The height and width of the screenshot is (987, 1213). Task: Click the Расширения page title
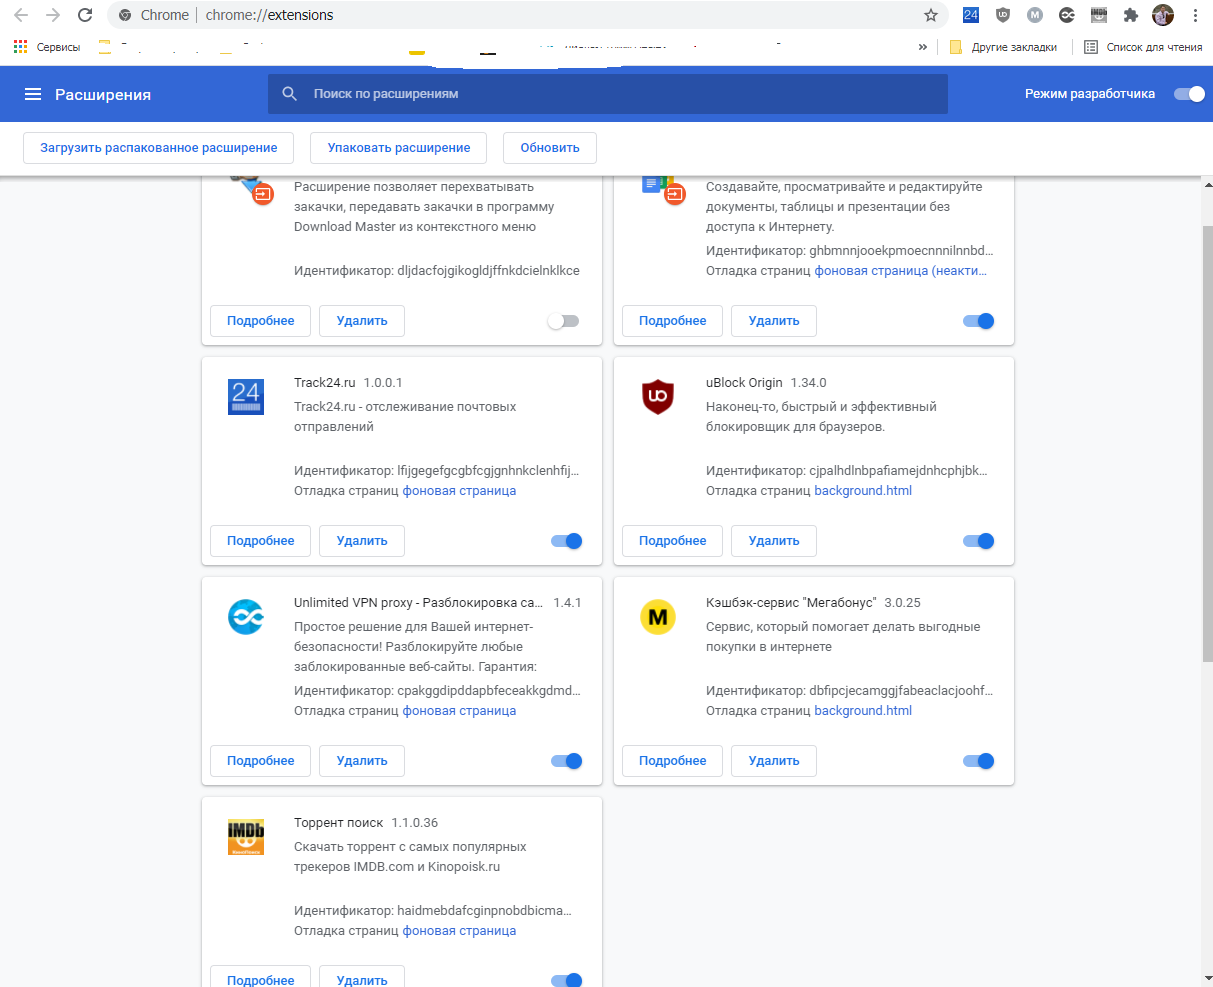click(103, 94)
